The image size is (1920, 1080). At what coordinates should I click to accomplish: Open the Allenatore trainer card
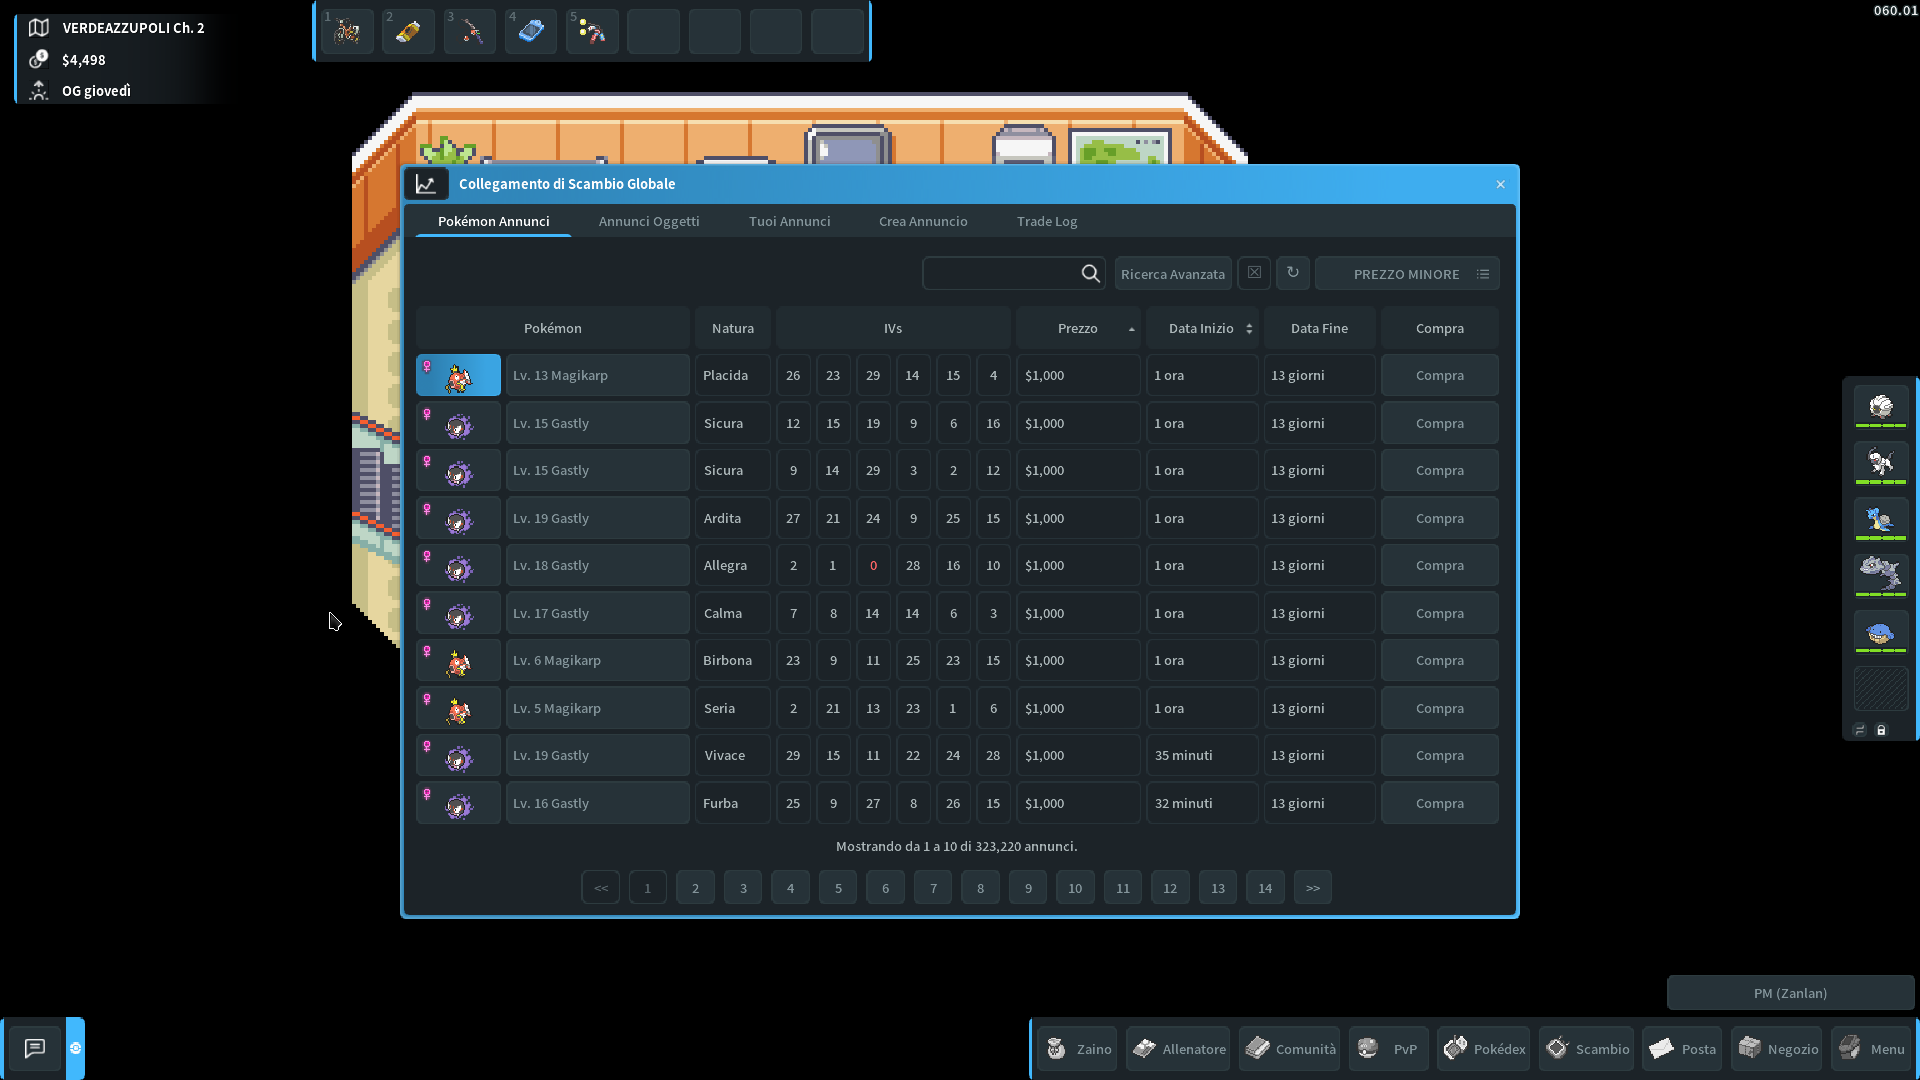point(1178,1049)
